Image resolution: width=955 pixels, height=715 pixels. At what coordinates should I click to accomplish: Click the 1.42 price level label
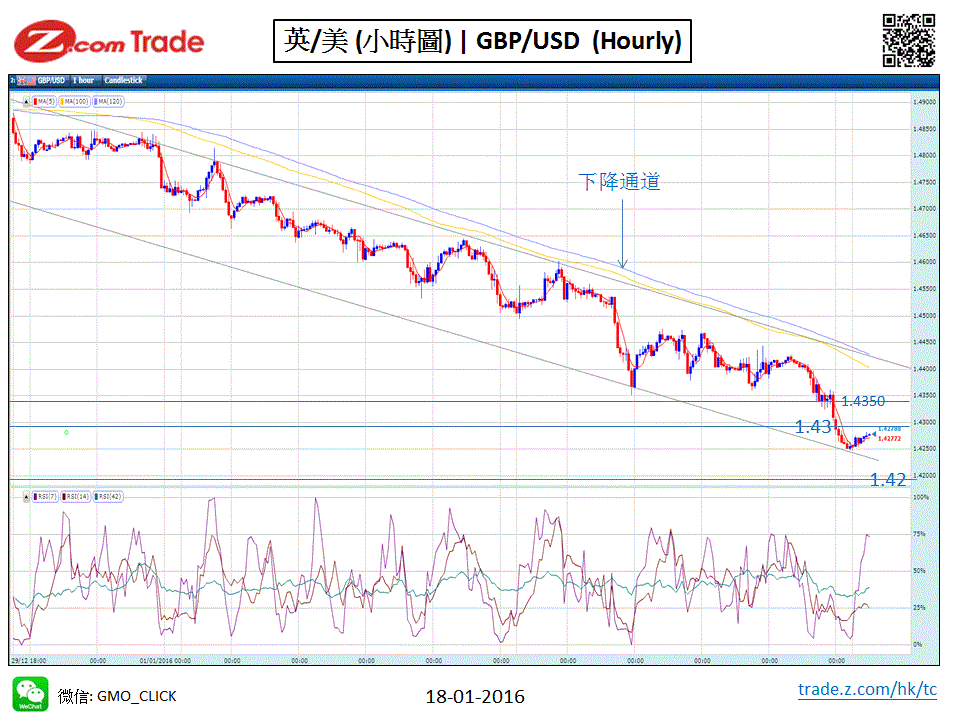click(x=888, y=480)
